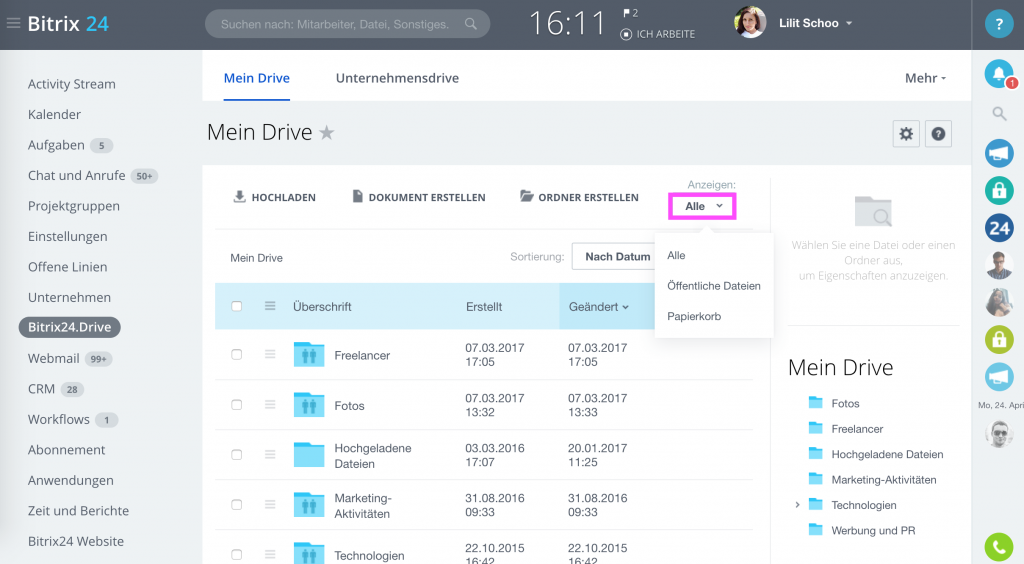Image resolution: width=1024 pixels, height=564 pixels.
Task: Open the row menu icon for Freelancer
Action: pyautogui.click(x=270, y=354)
